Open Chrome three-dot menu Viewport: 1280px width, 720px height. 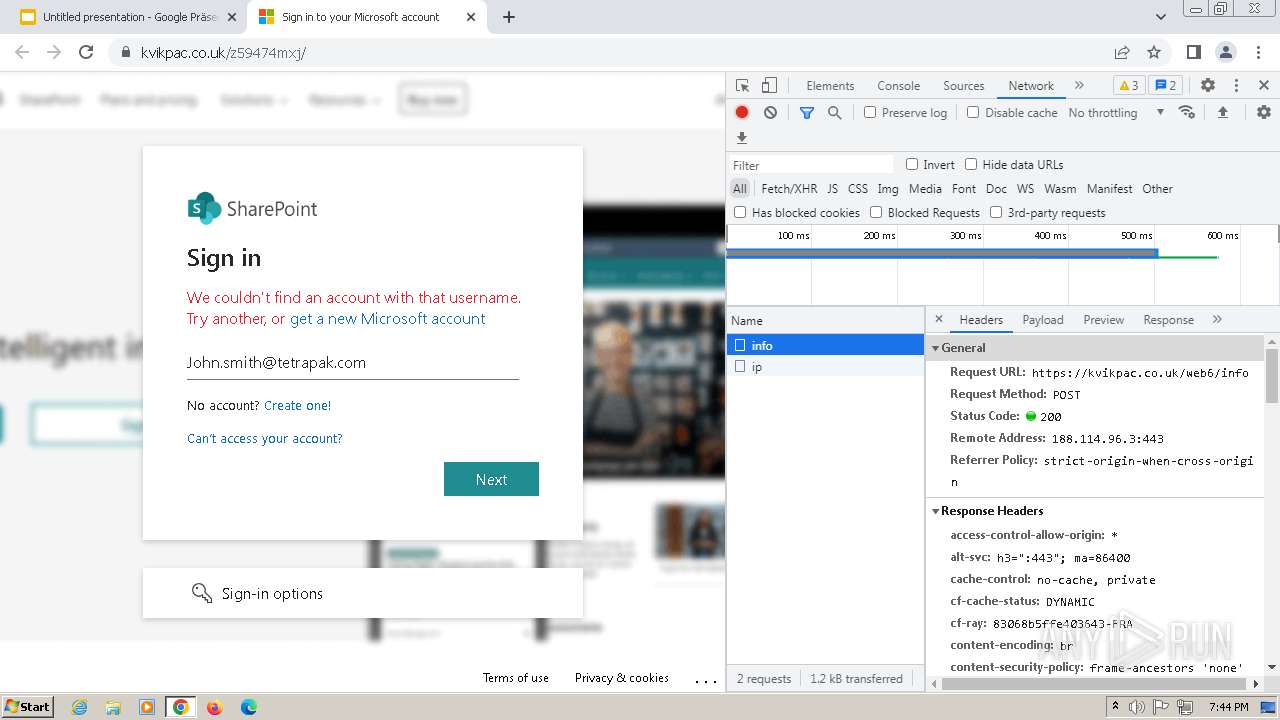[x=1258, y=52]
